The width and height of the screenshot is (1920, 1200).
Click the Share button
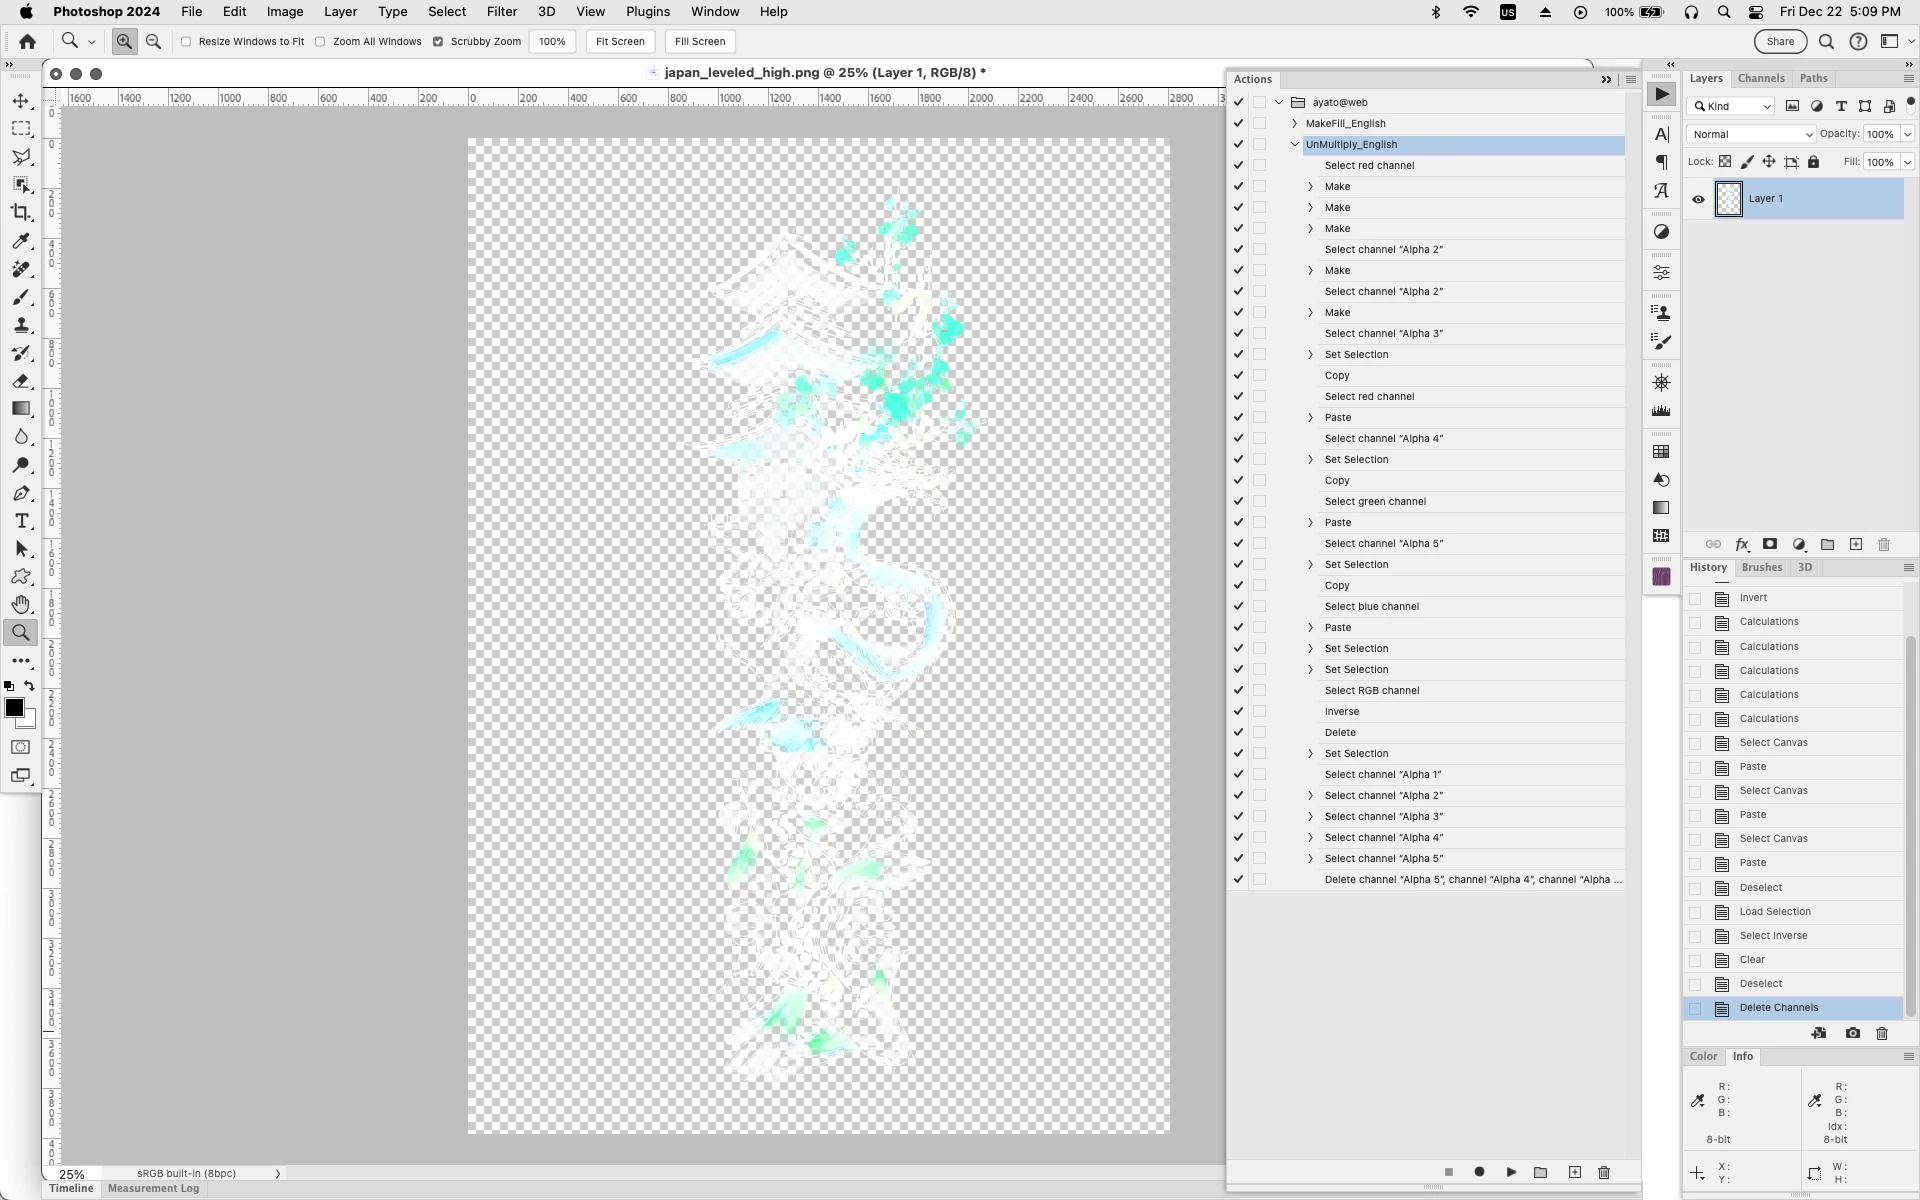click(x=1779, y=42)
